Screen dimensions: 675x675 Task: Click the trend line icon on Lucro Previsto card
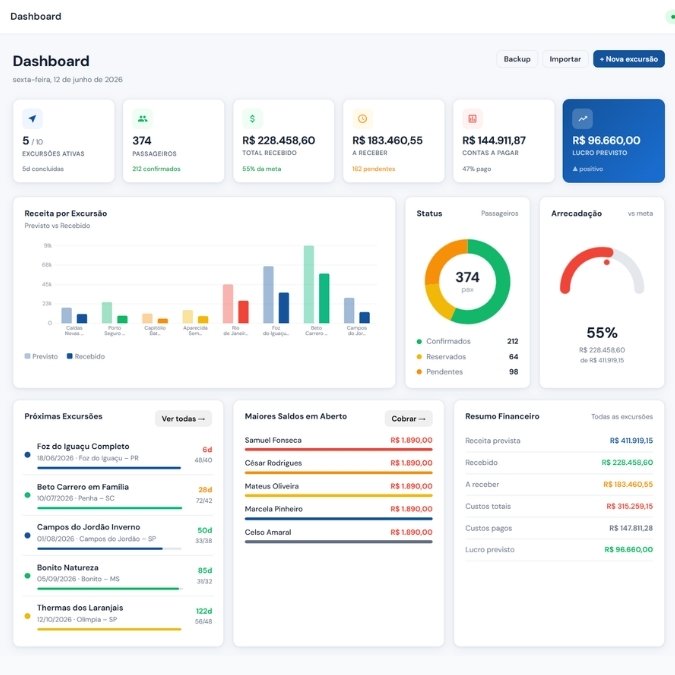(x=582, y=119)
